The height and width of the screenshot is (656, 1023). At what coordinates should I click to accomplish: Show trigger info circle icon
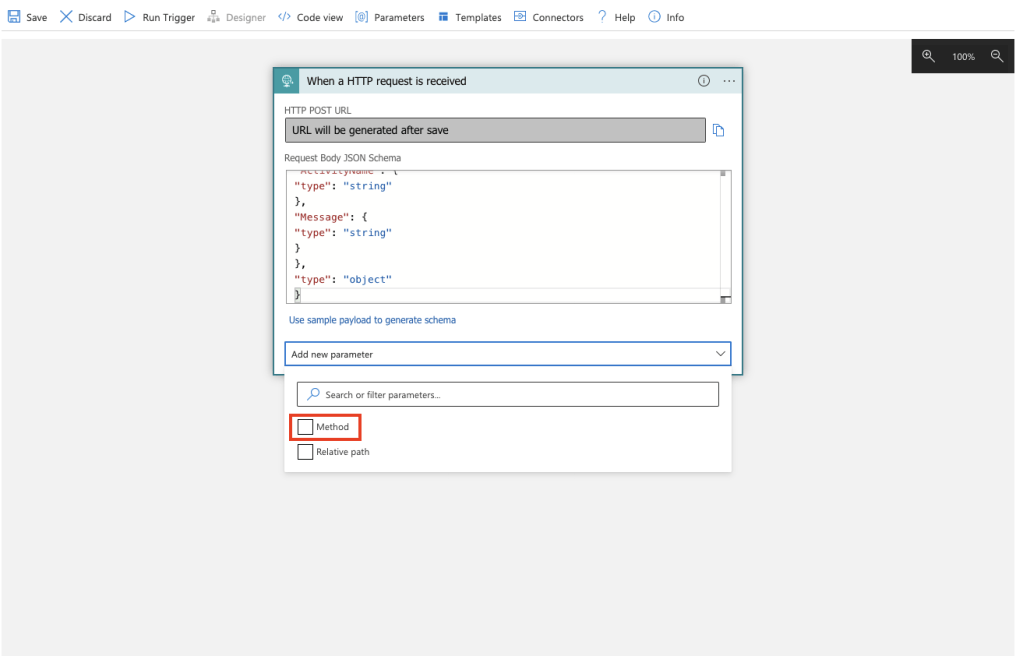(703, 81)
